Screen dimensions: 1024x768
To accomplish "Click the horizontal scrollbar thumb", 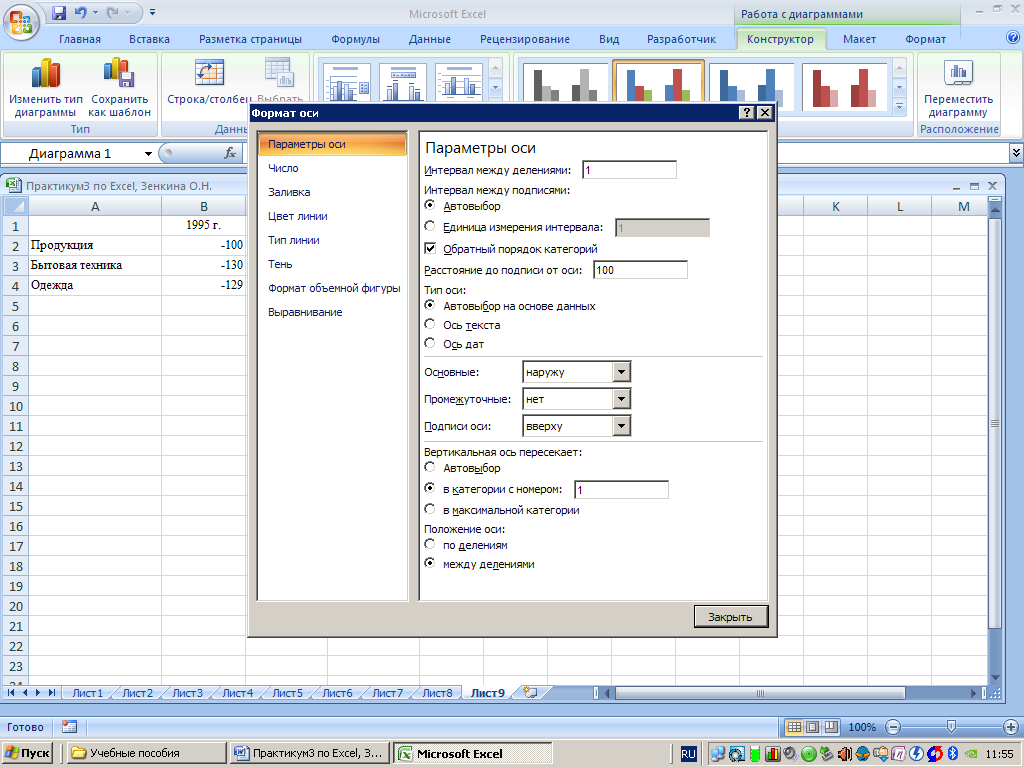I will [x=760, y=693].
